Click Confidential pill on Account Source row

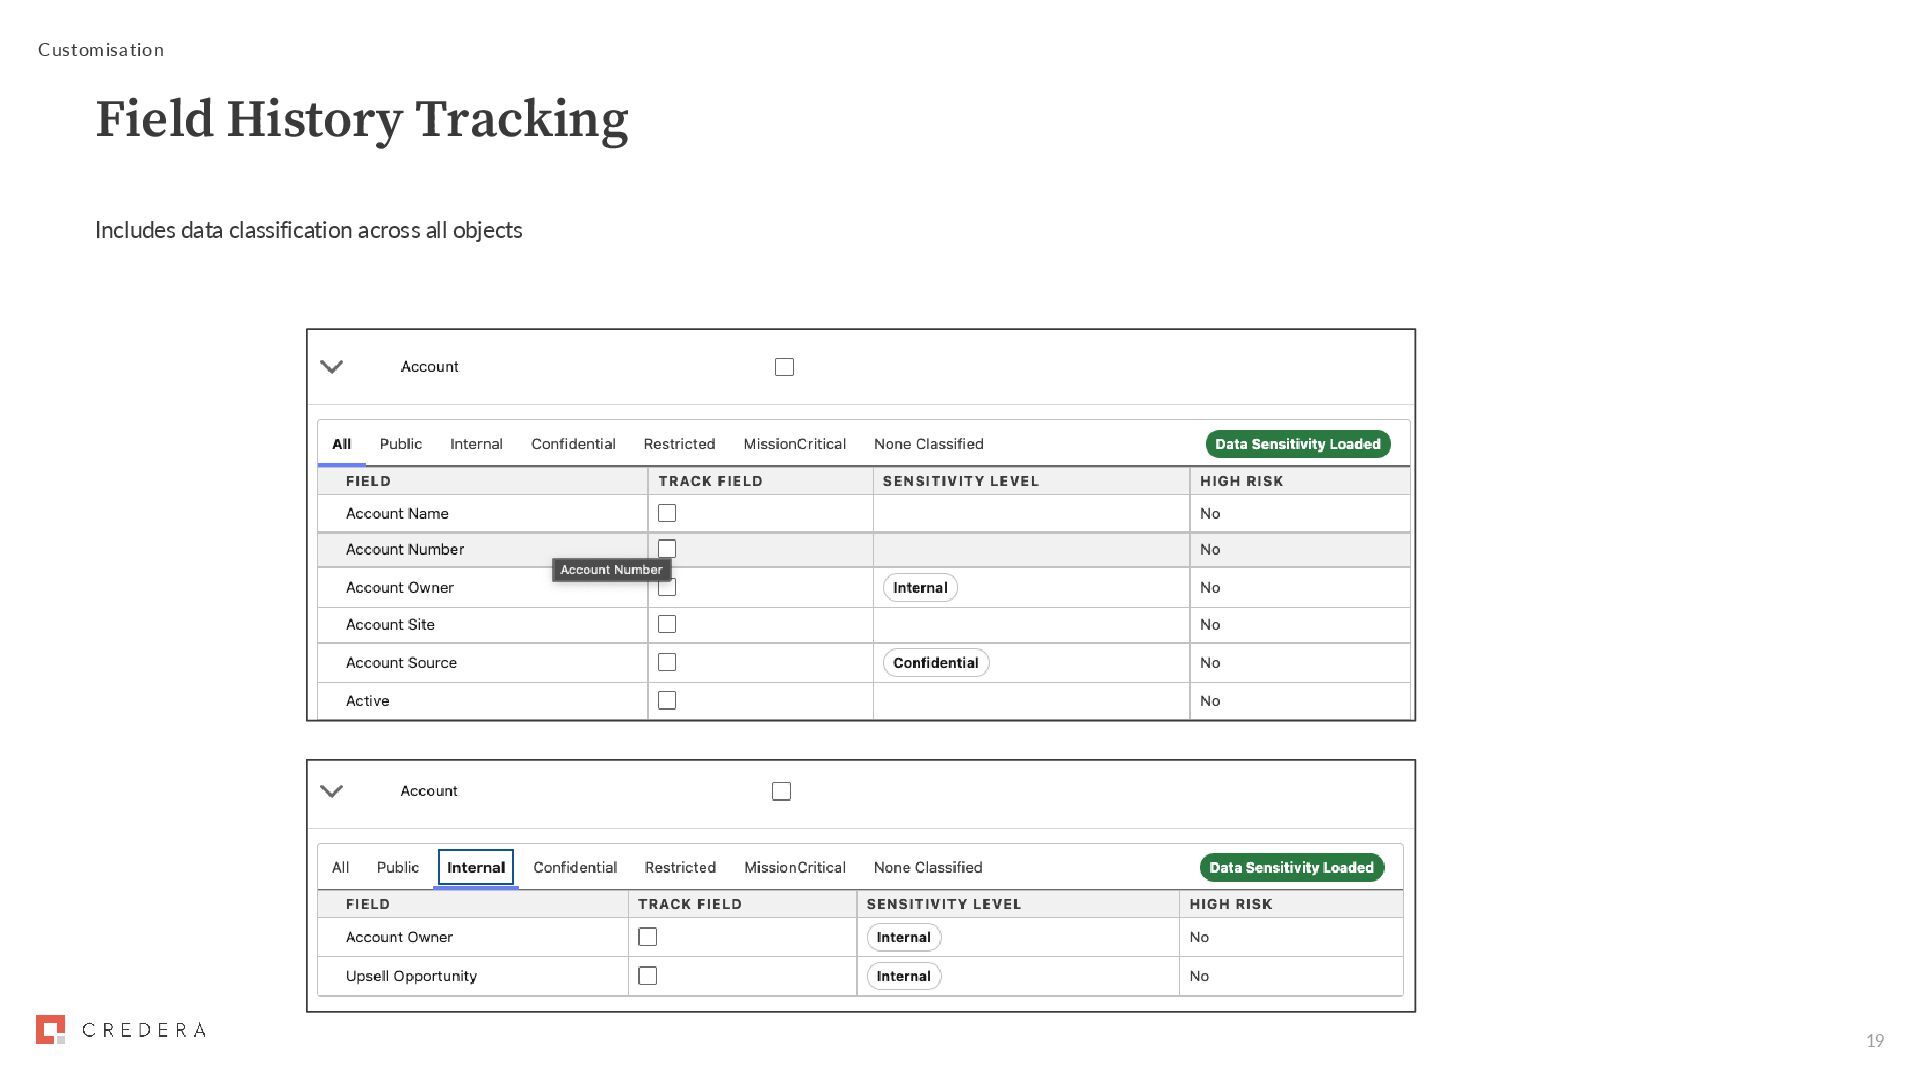tap(935, 662)
